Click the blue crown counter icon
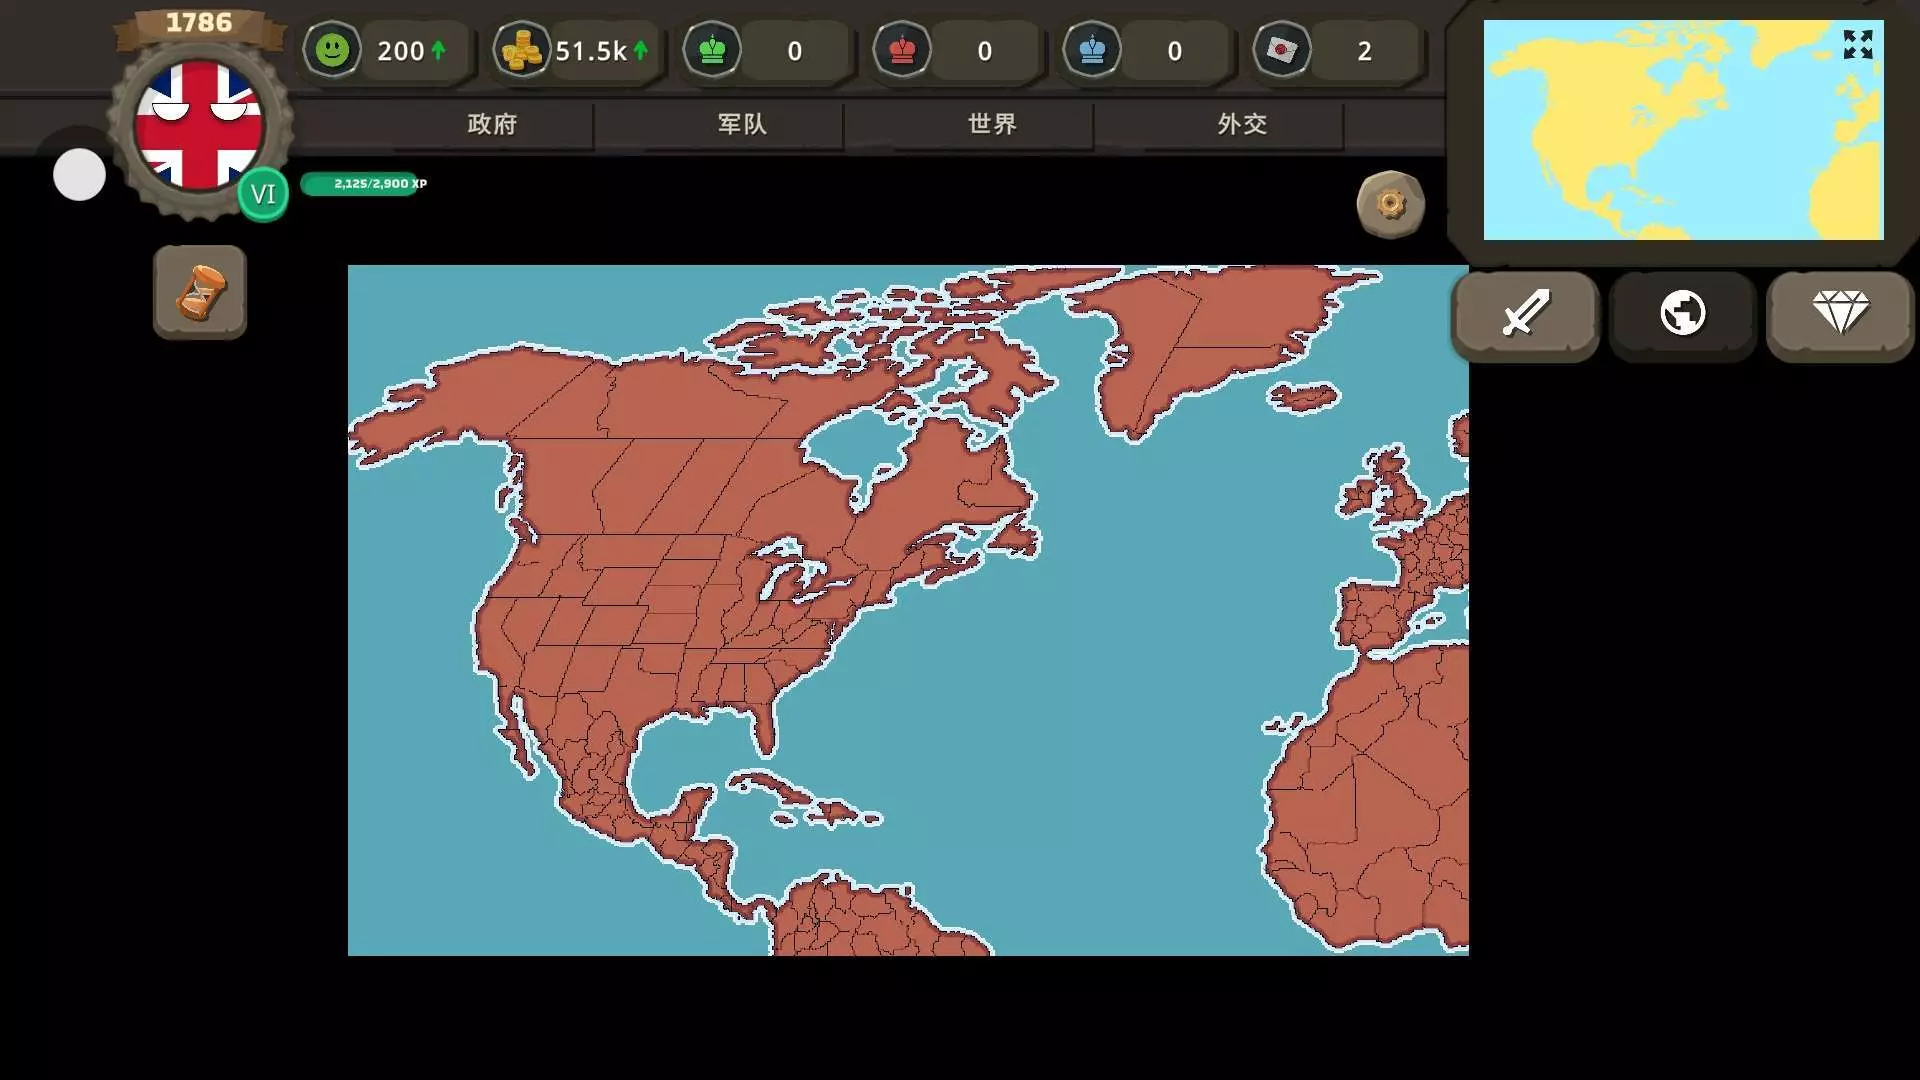 (x=1092, y=50)
